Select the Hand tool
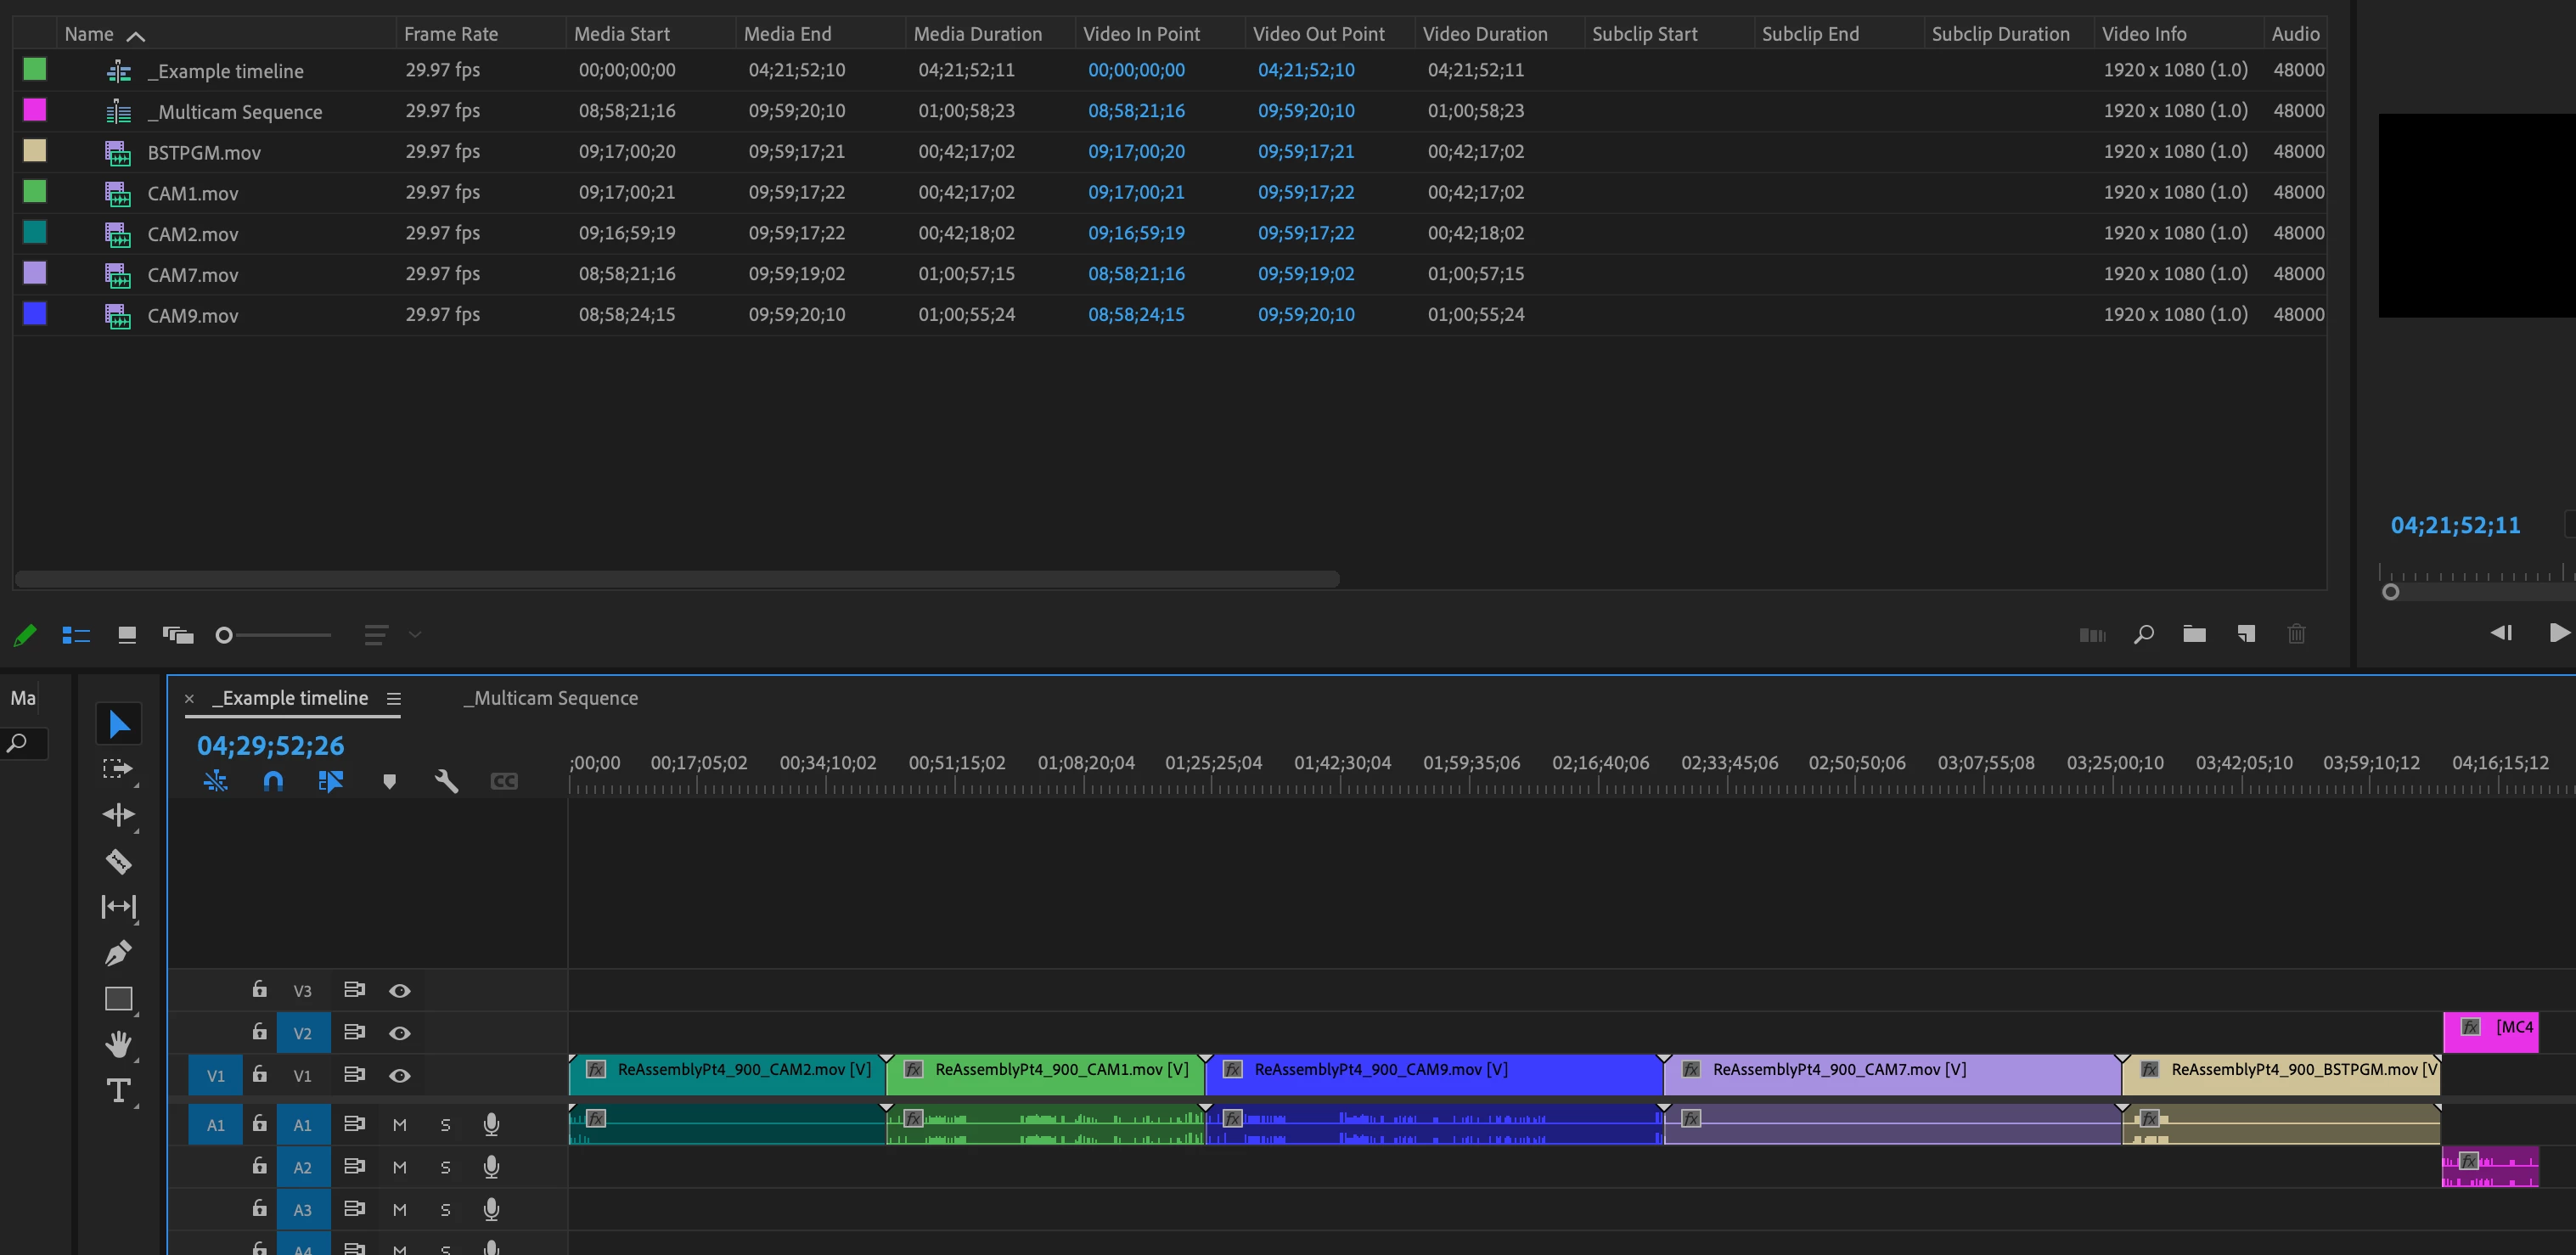 point(118,1044)
